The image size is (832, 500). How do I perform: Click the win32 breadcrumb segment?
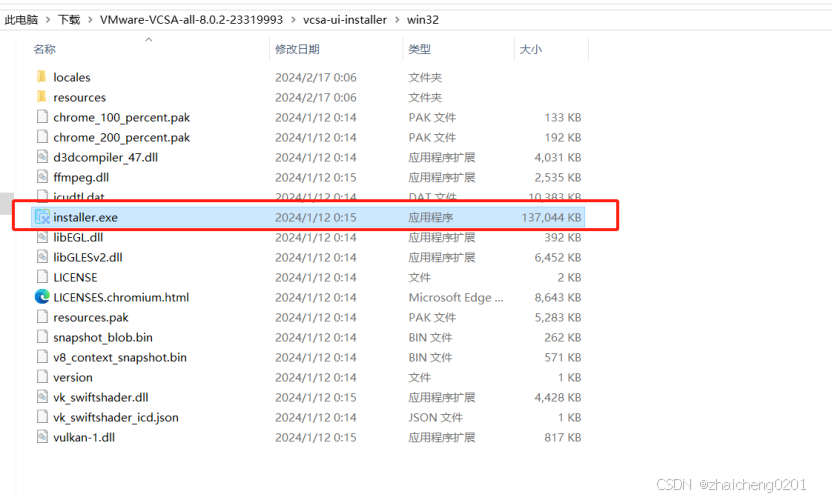click(423, 20)
